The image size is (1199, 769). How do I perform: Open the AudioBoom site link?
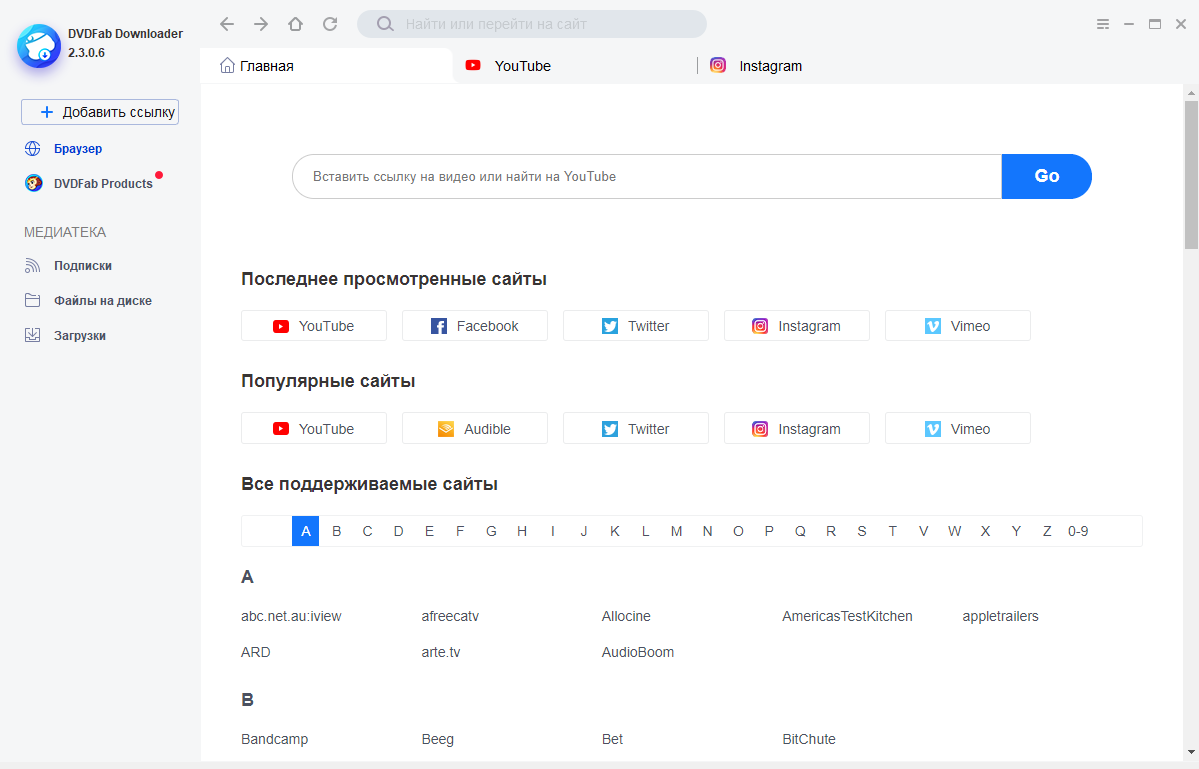click(638, 652)
